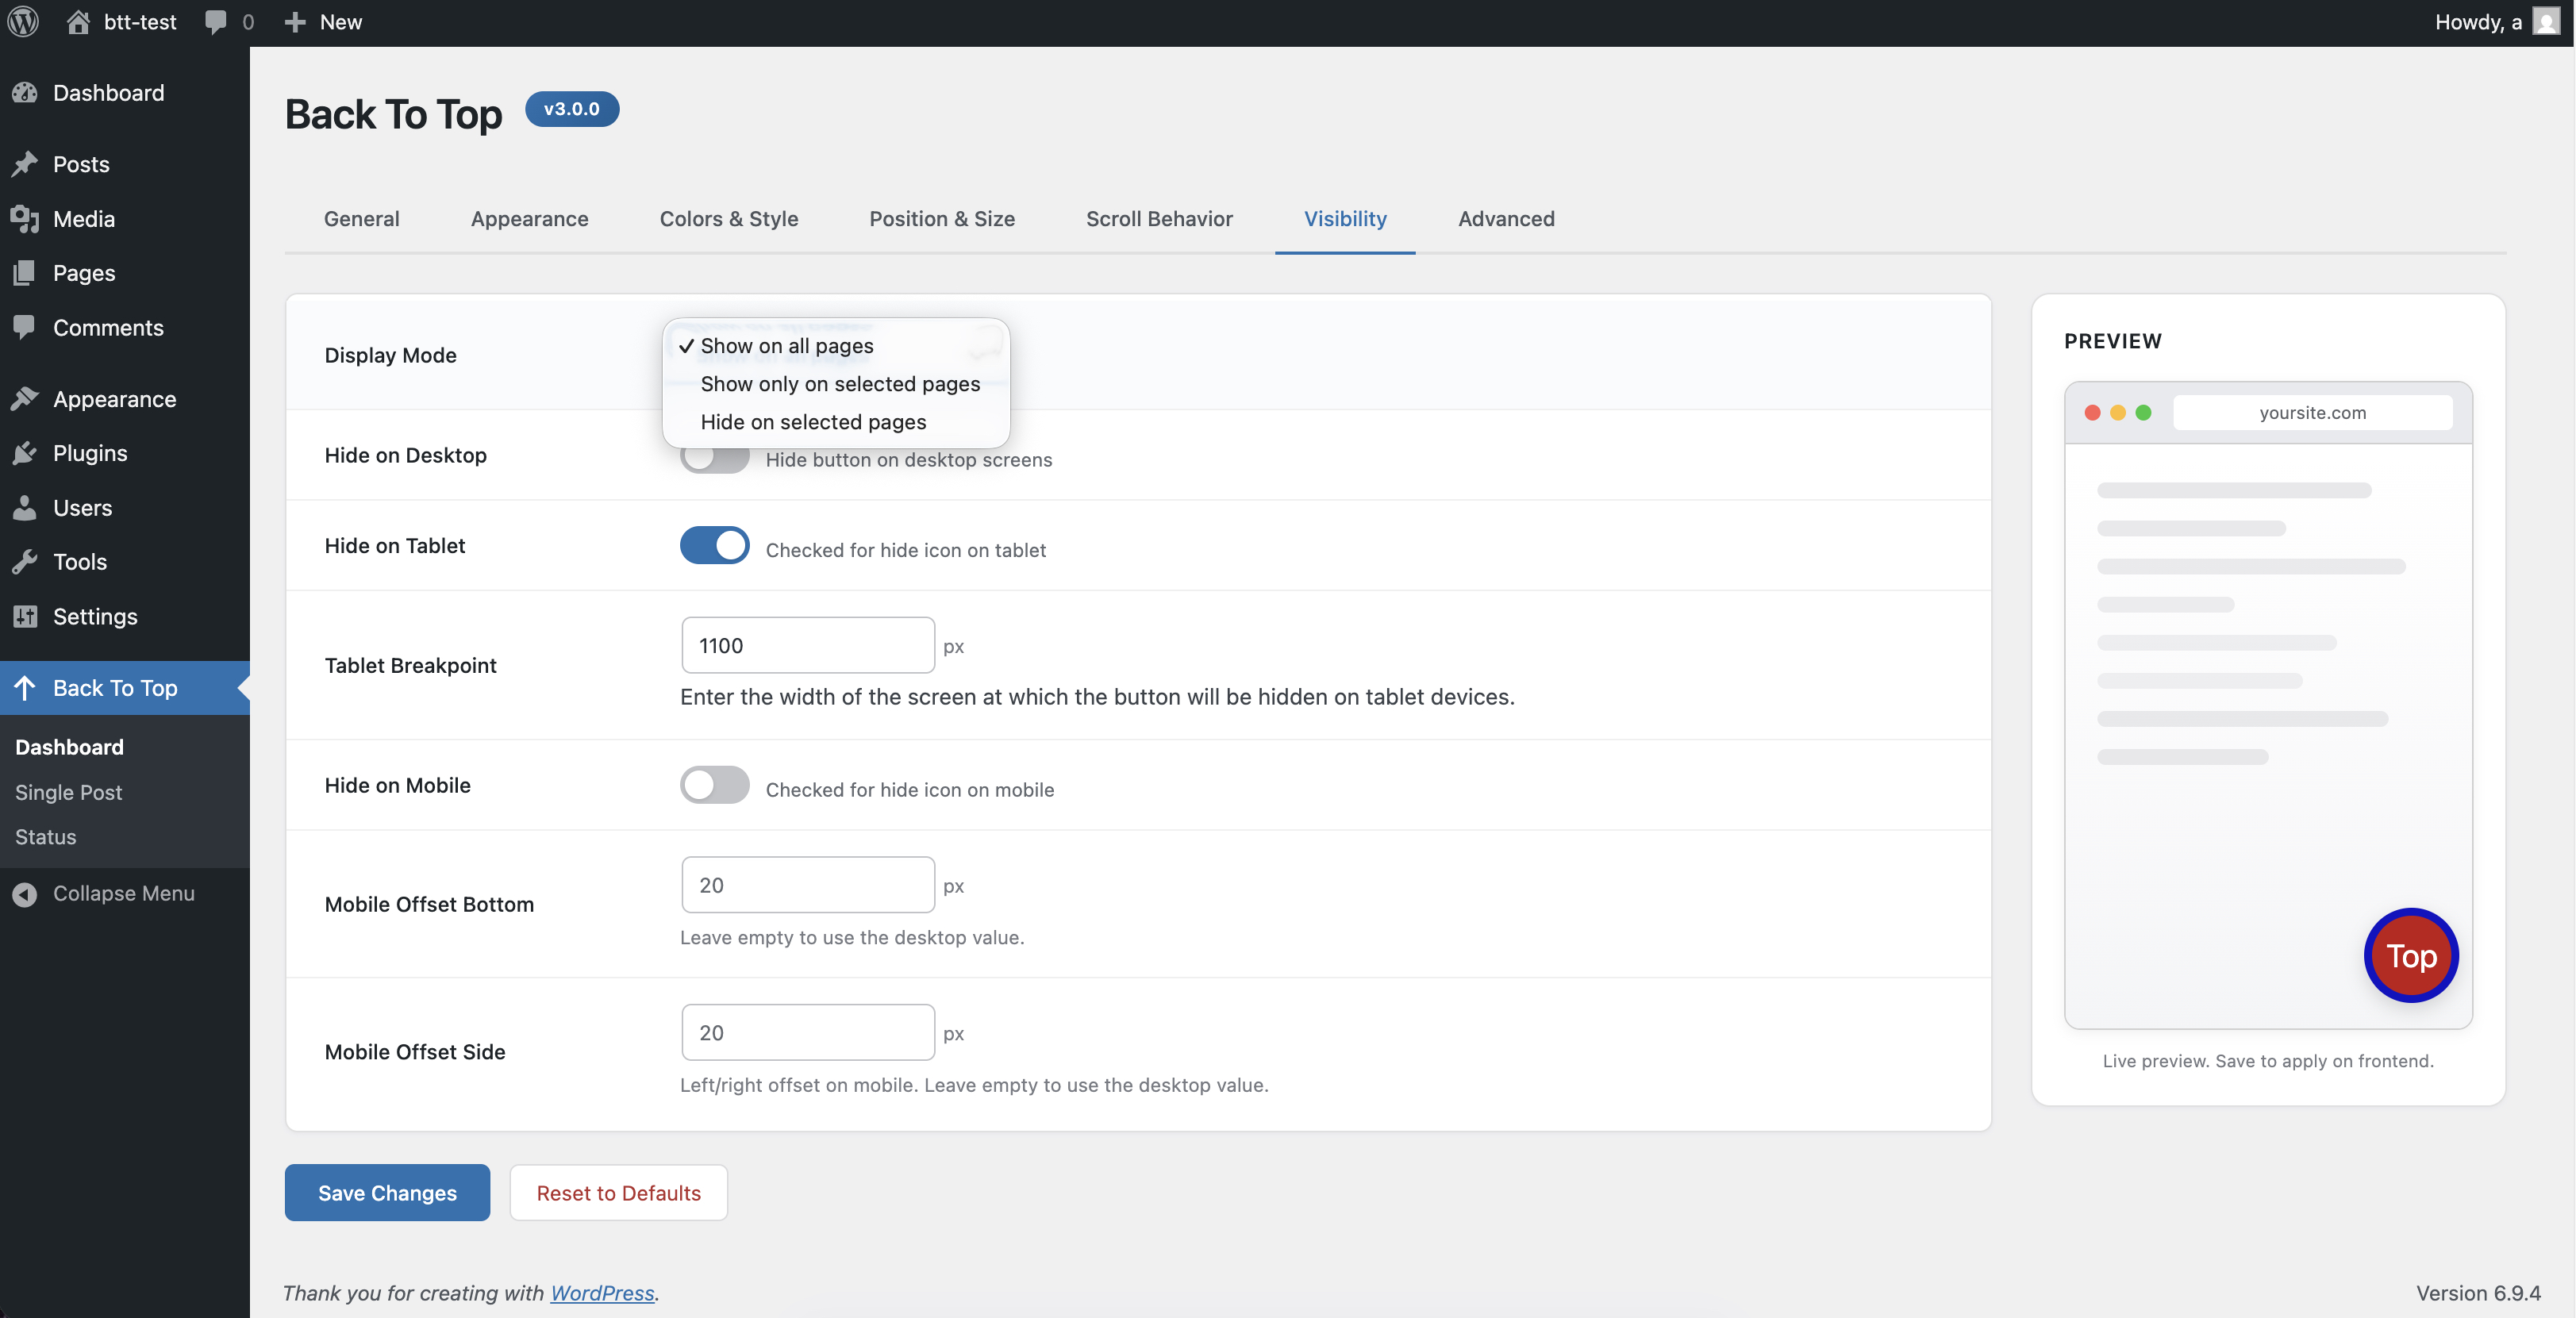The width and height of the screenshot is (2576, 1318).
Task: Turn on the Hide on Mobile toggle
Action: point(714,786)
